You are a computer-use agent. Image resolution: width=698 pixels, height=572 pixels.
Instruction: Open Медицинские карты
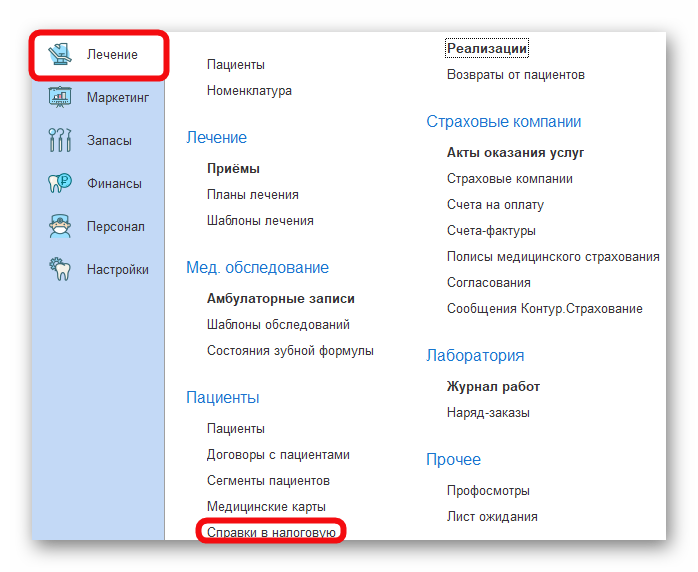tap(266, 507)
